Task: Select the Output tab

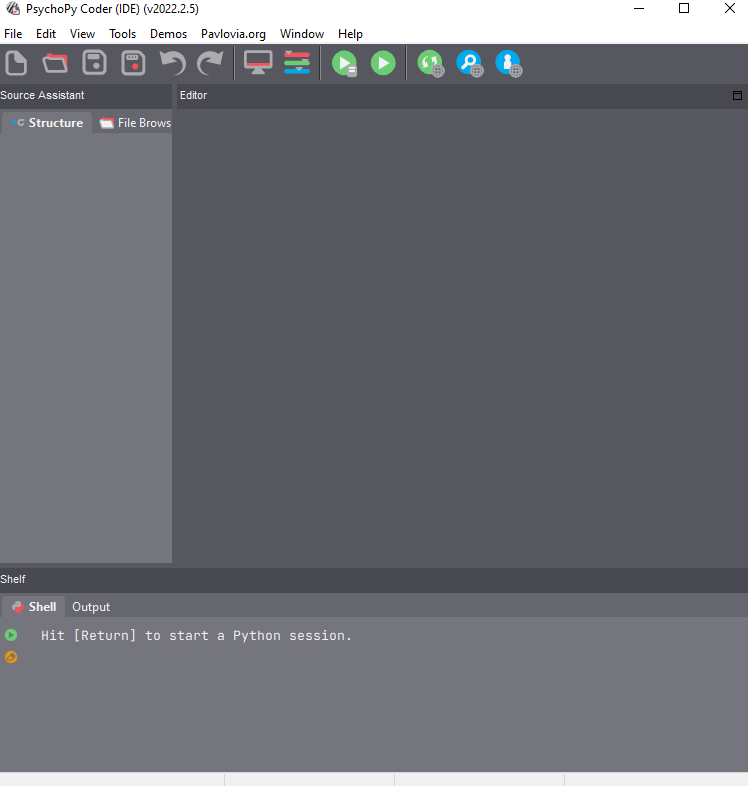Action: click(x=91, y=607)
